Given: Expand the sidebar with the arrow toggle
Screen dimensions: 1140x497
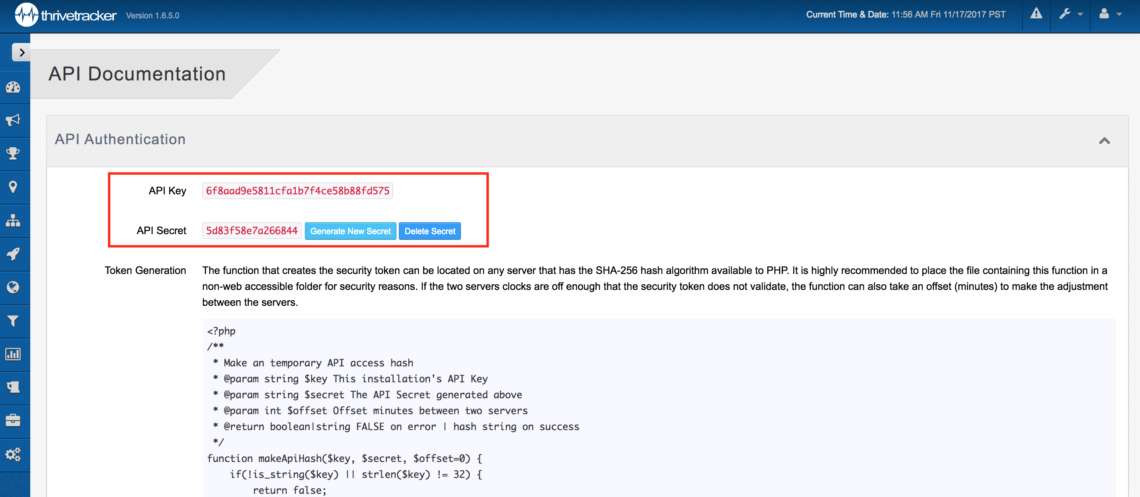Looking at the screenshot, I should pos(20,52).
